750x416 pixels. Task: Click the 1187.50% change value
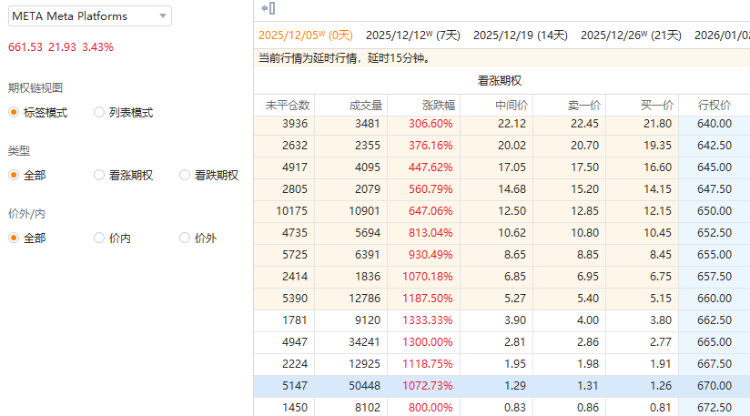coord(428,298)
